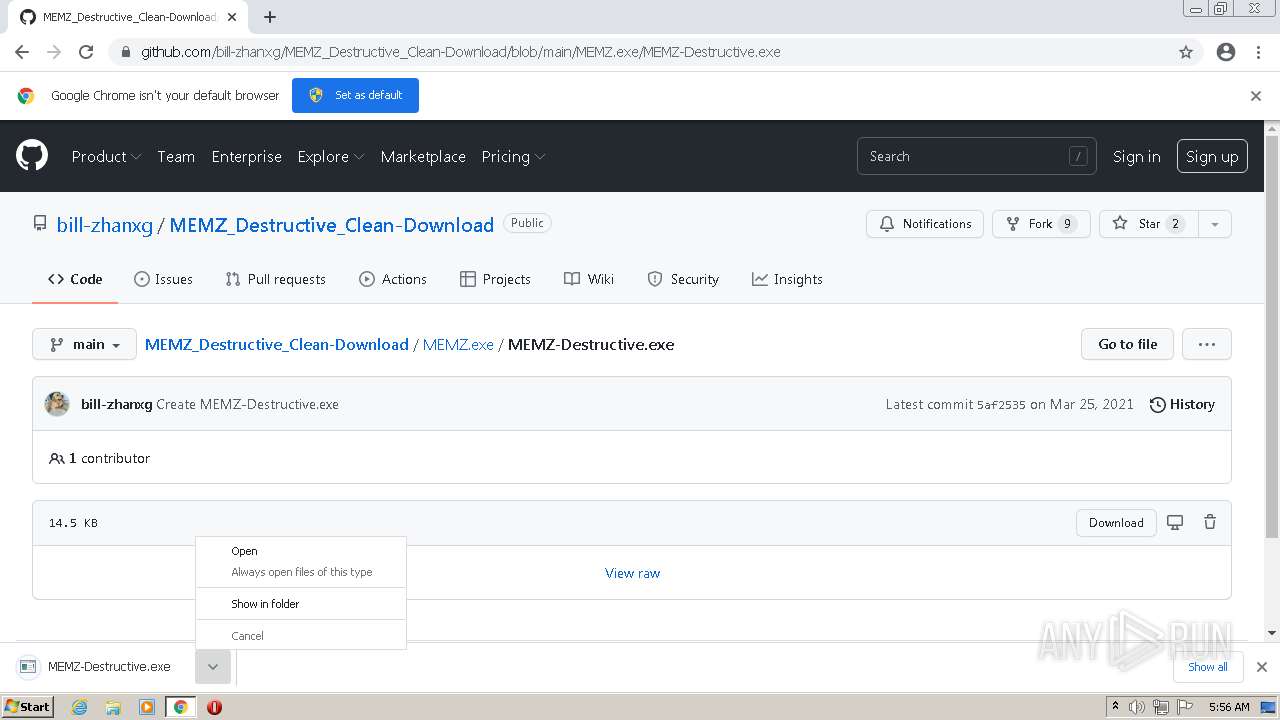Viewport: 1280px width, 720px height.
Task: Open the Windows Start menu
Action: coord(28,707)
